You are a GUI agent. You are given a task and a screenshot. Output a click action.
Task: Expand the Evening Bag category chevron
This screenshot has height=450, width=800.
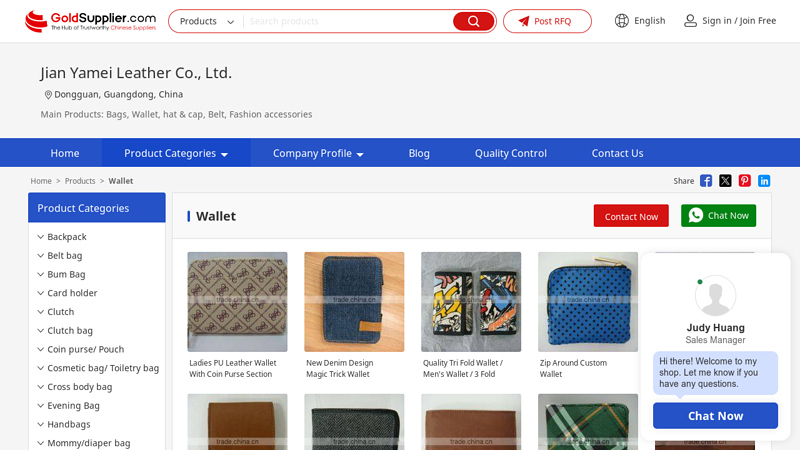tap(41, 406)
